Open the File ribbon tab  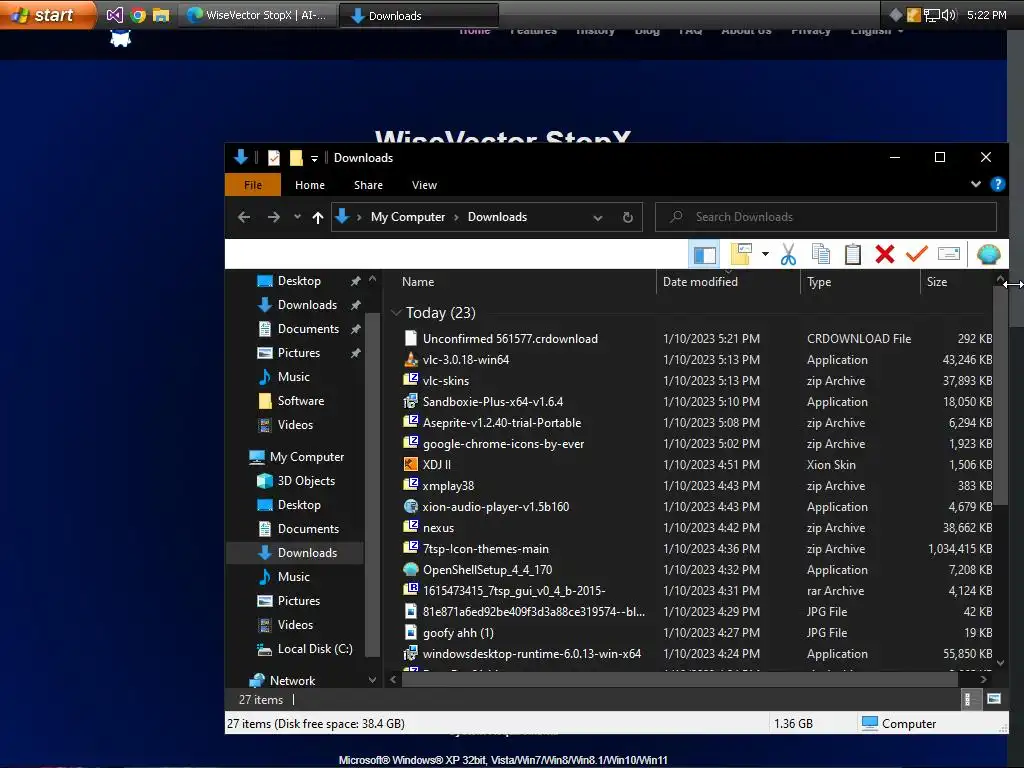coord(253,185)
